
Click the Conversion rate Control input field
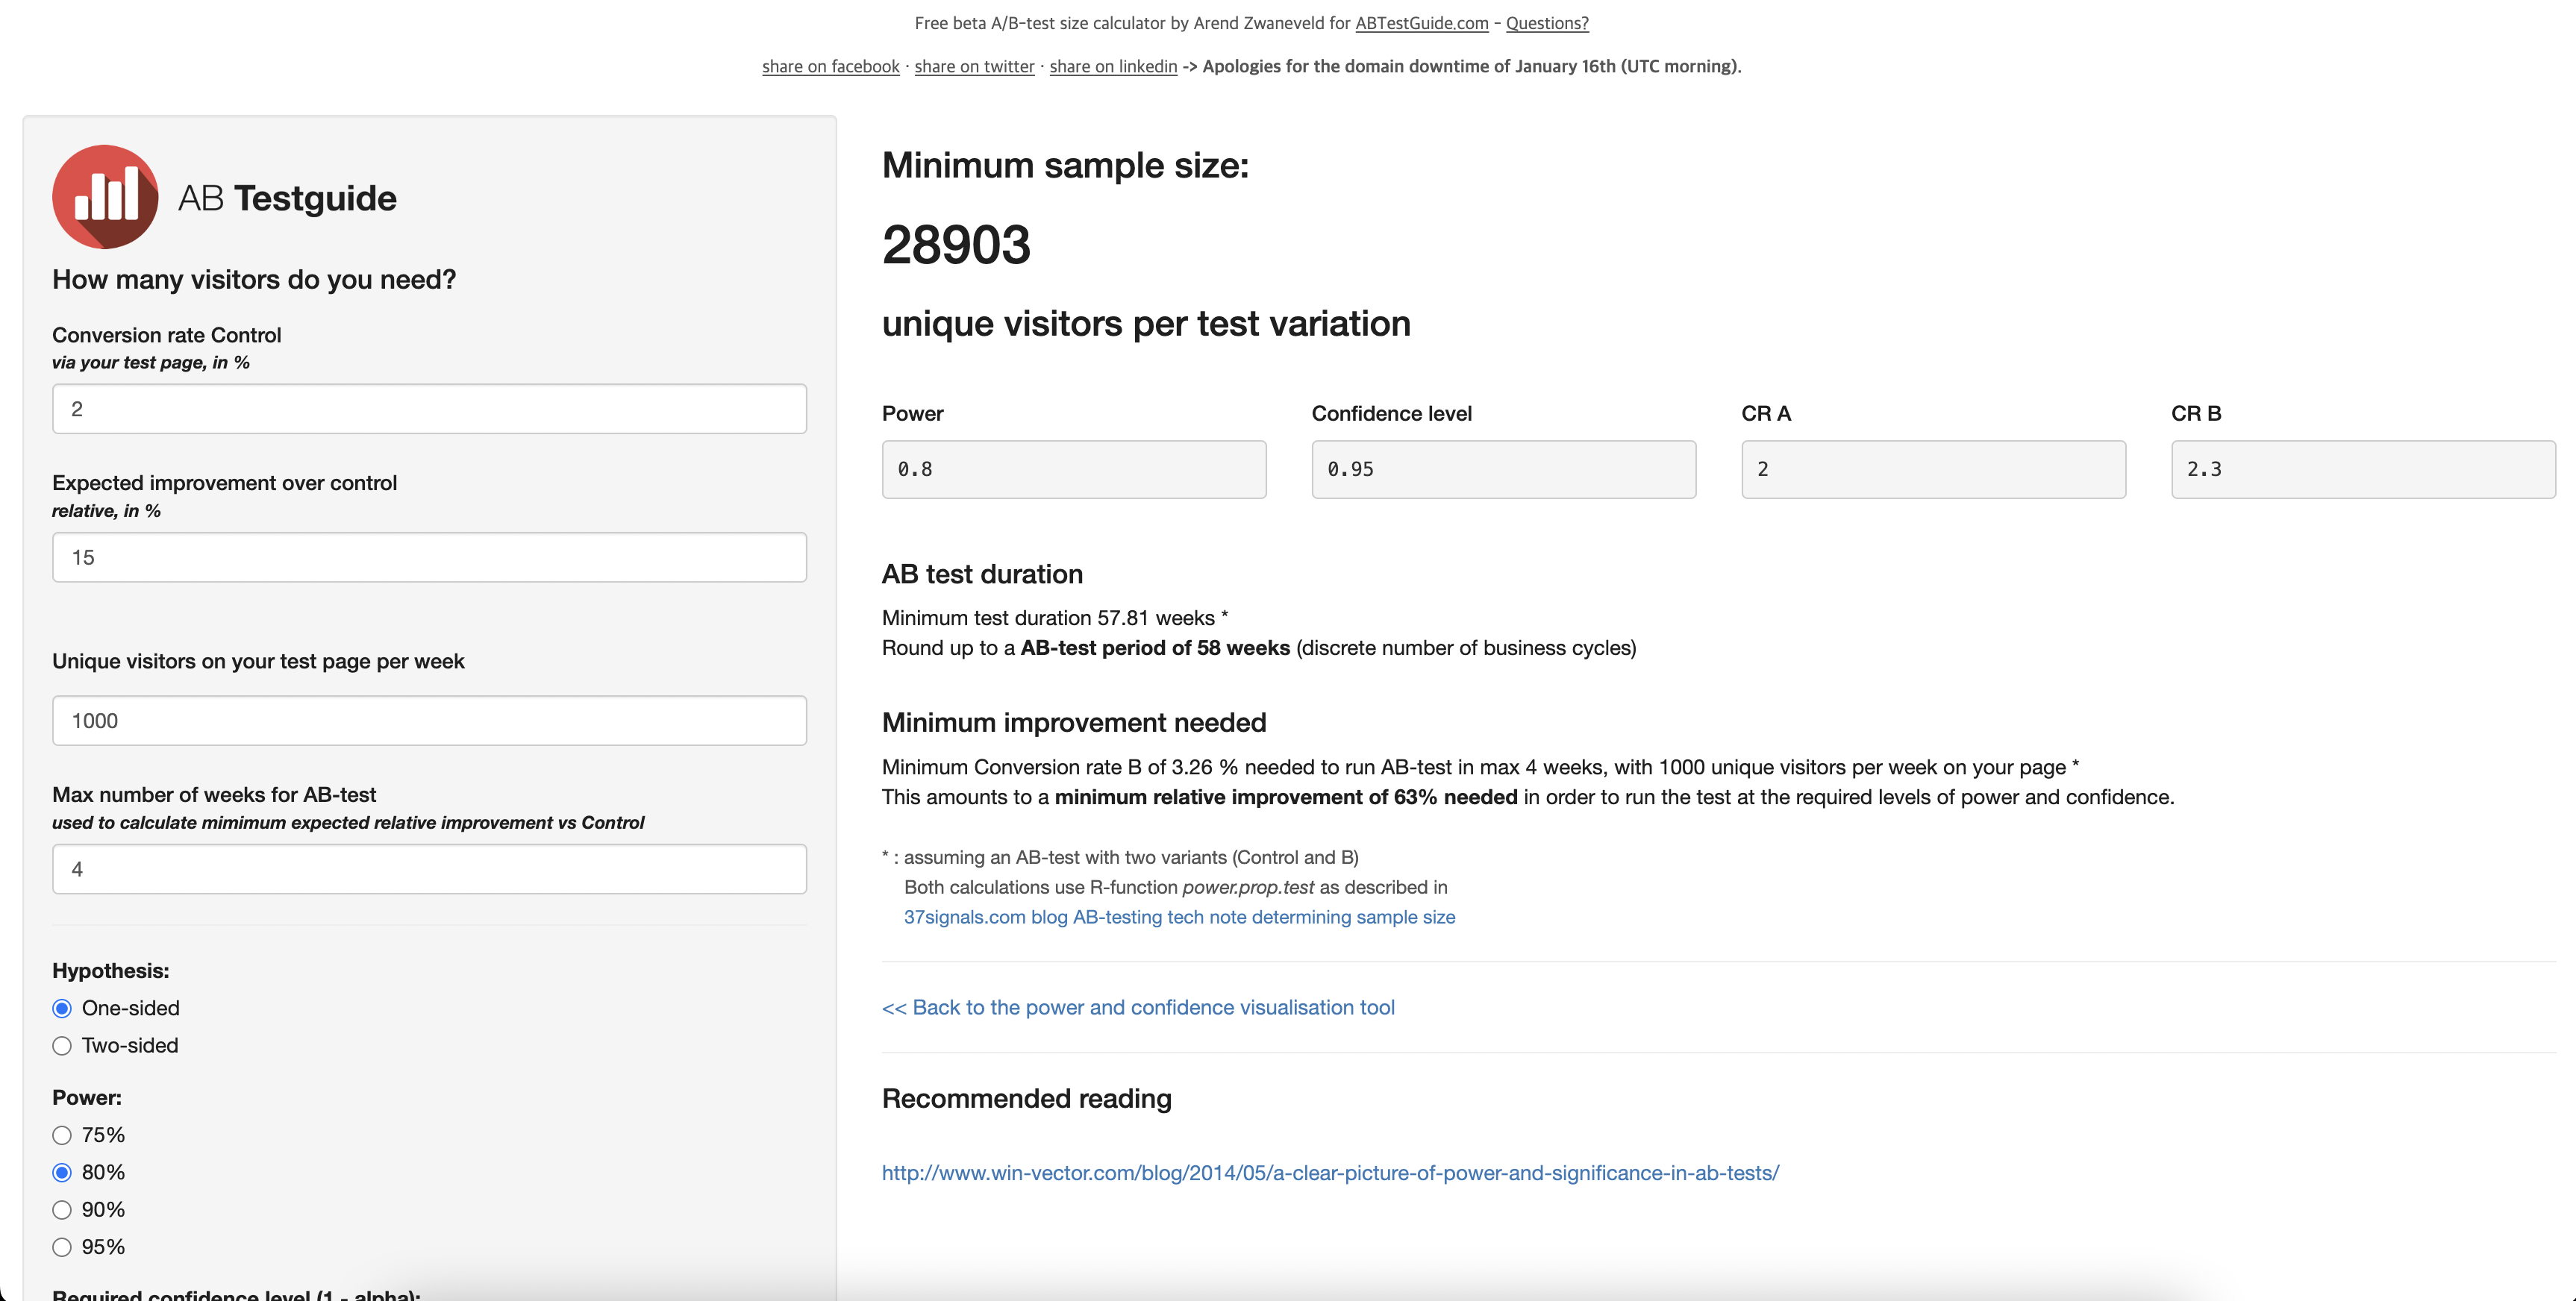[429, 409]
